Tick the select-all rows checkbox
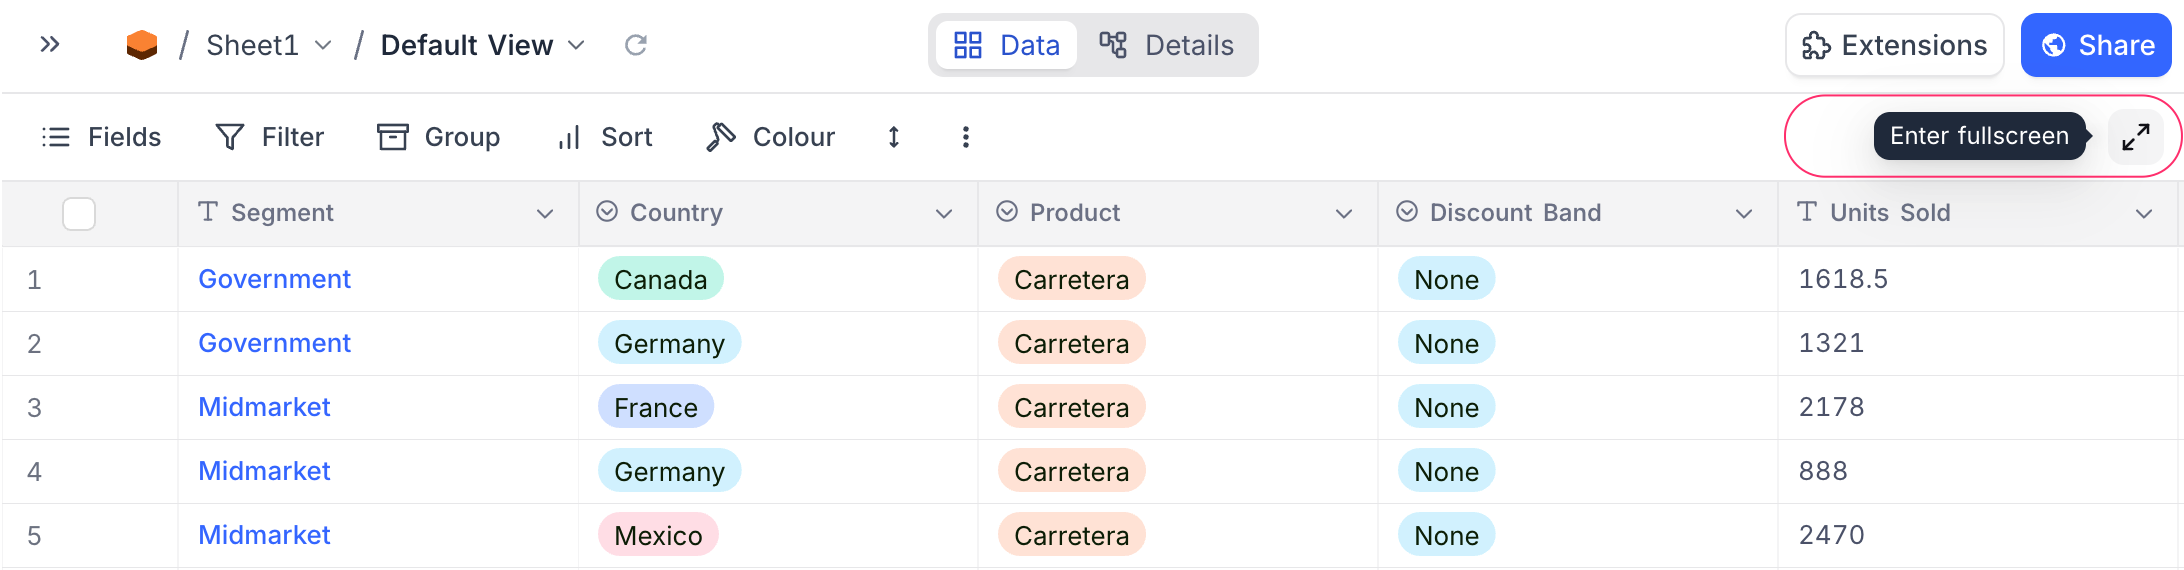 pyautogui.click(x=79, y=214)
